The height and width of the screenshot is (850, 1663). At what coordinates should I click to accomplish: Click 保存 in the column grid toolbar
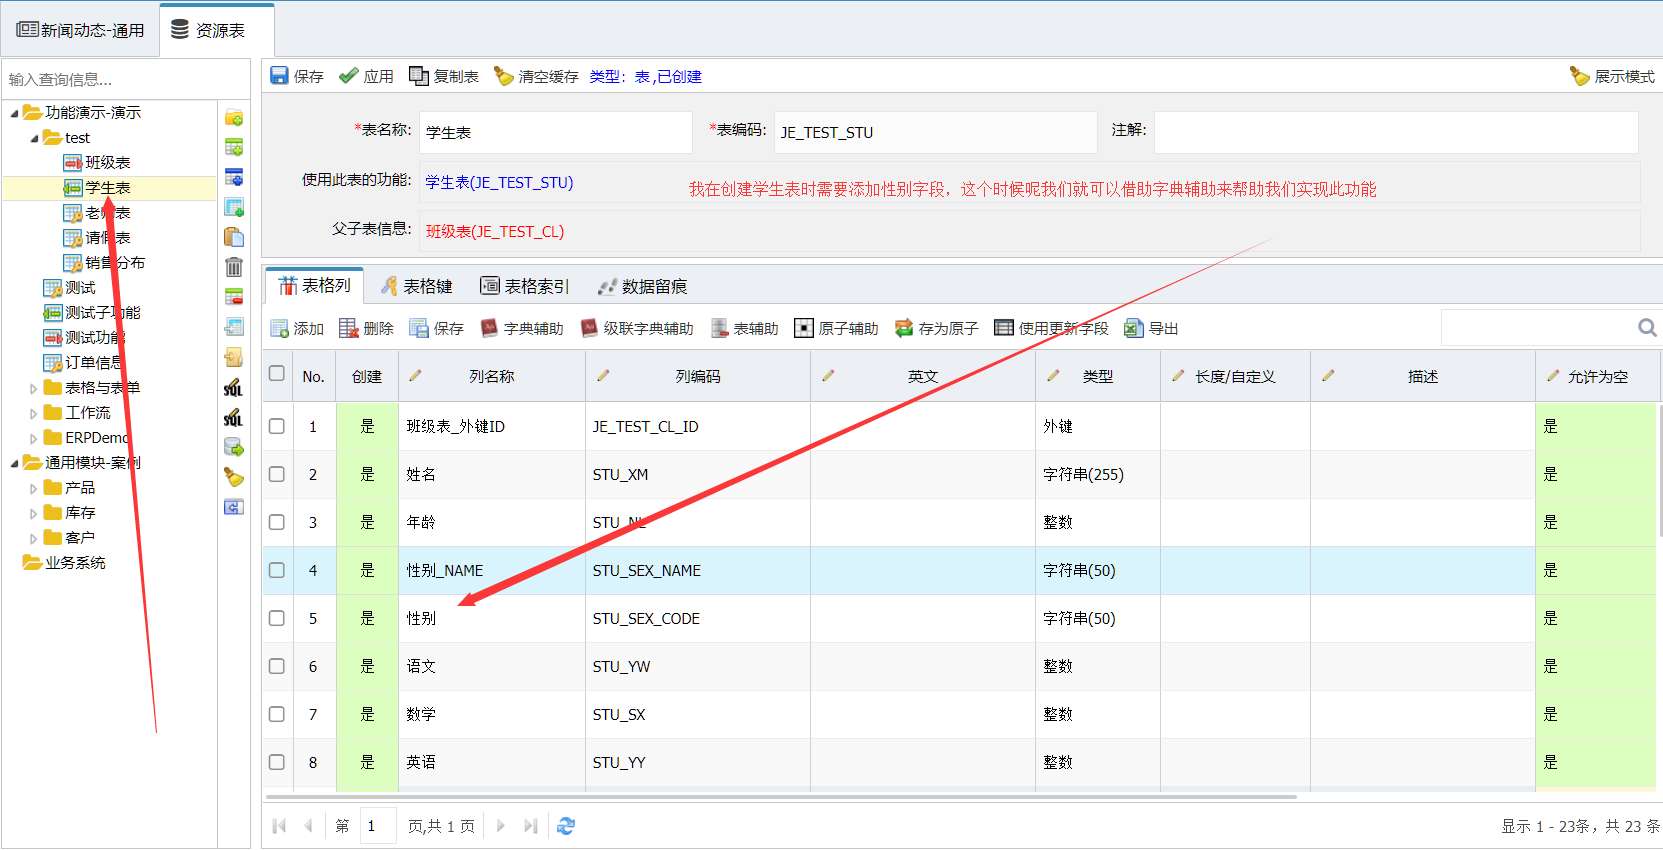[436, 328]
